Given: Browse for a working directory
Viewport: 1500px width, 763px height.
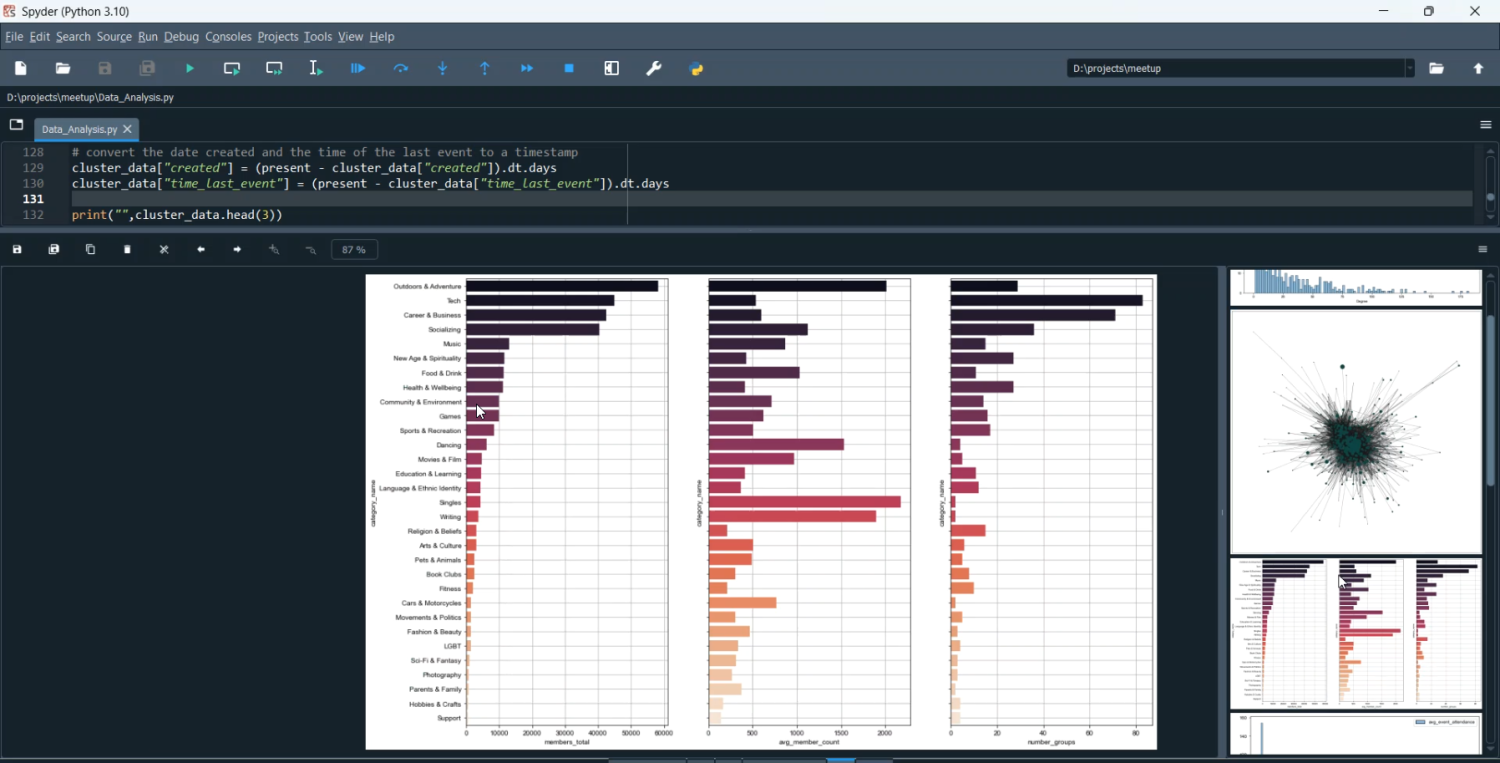Looking at the screenshot, I should coord(1437,69).
